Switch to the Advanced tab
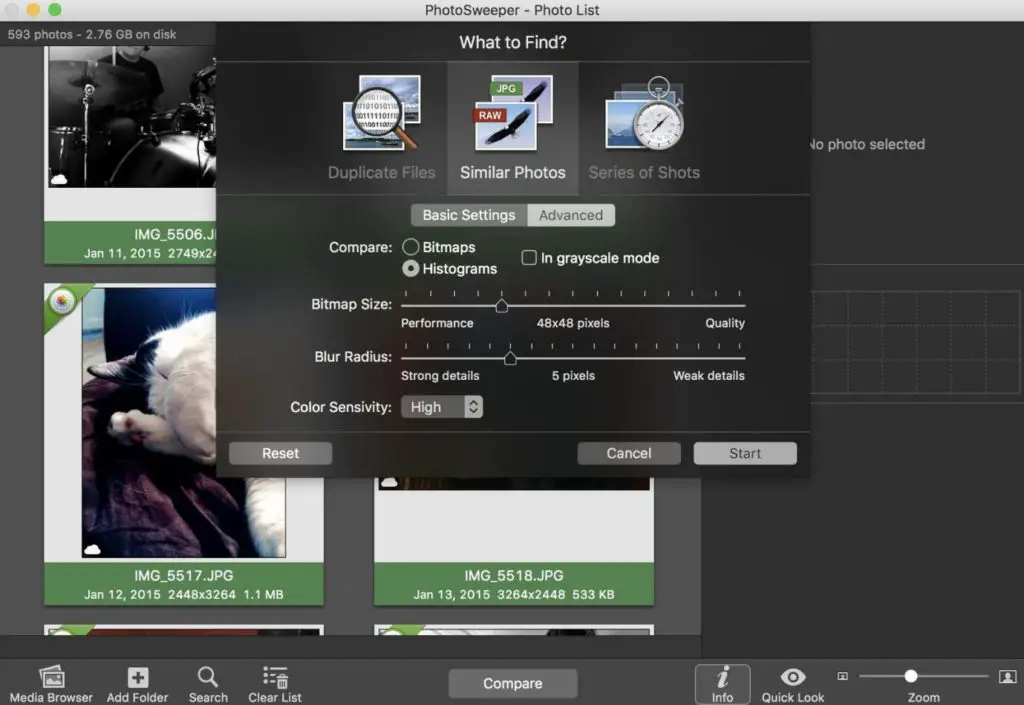The image size is (1024, 705). tap(570, 215)
